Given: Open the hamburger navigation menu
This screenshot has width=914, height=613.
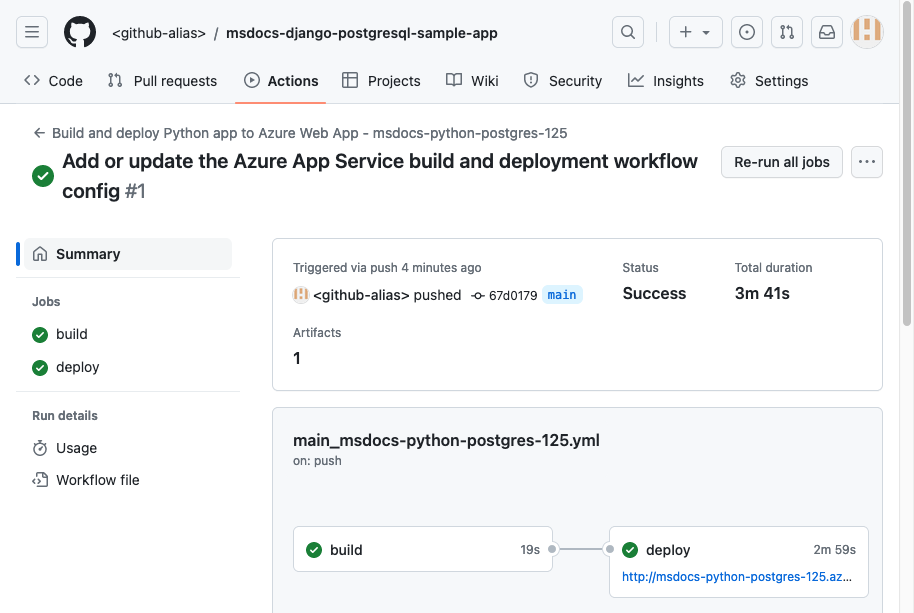Looking at the screenshot, I should tap(32, 32).
